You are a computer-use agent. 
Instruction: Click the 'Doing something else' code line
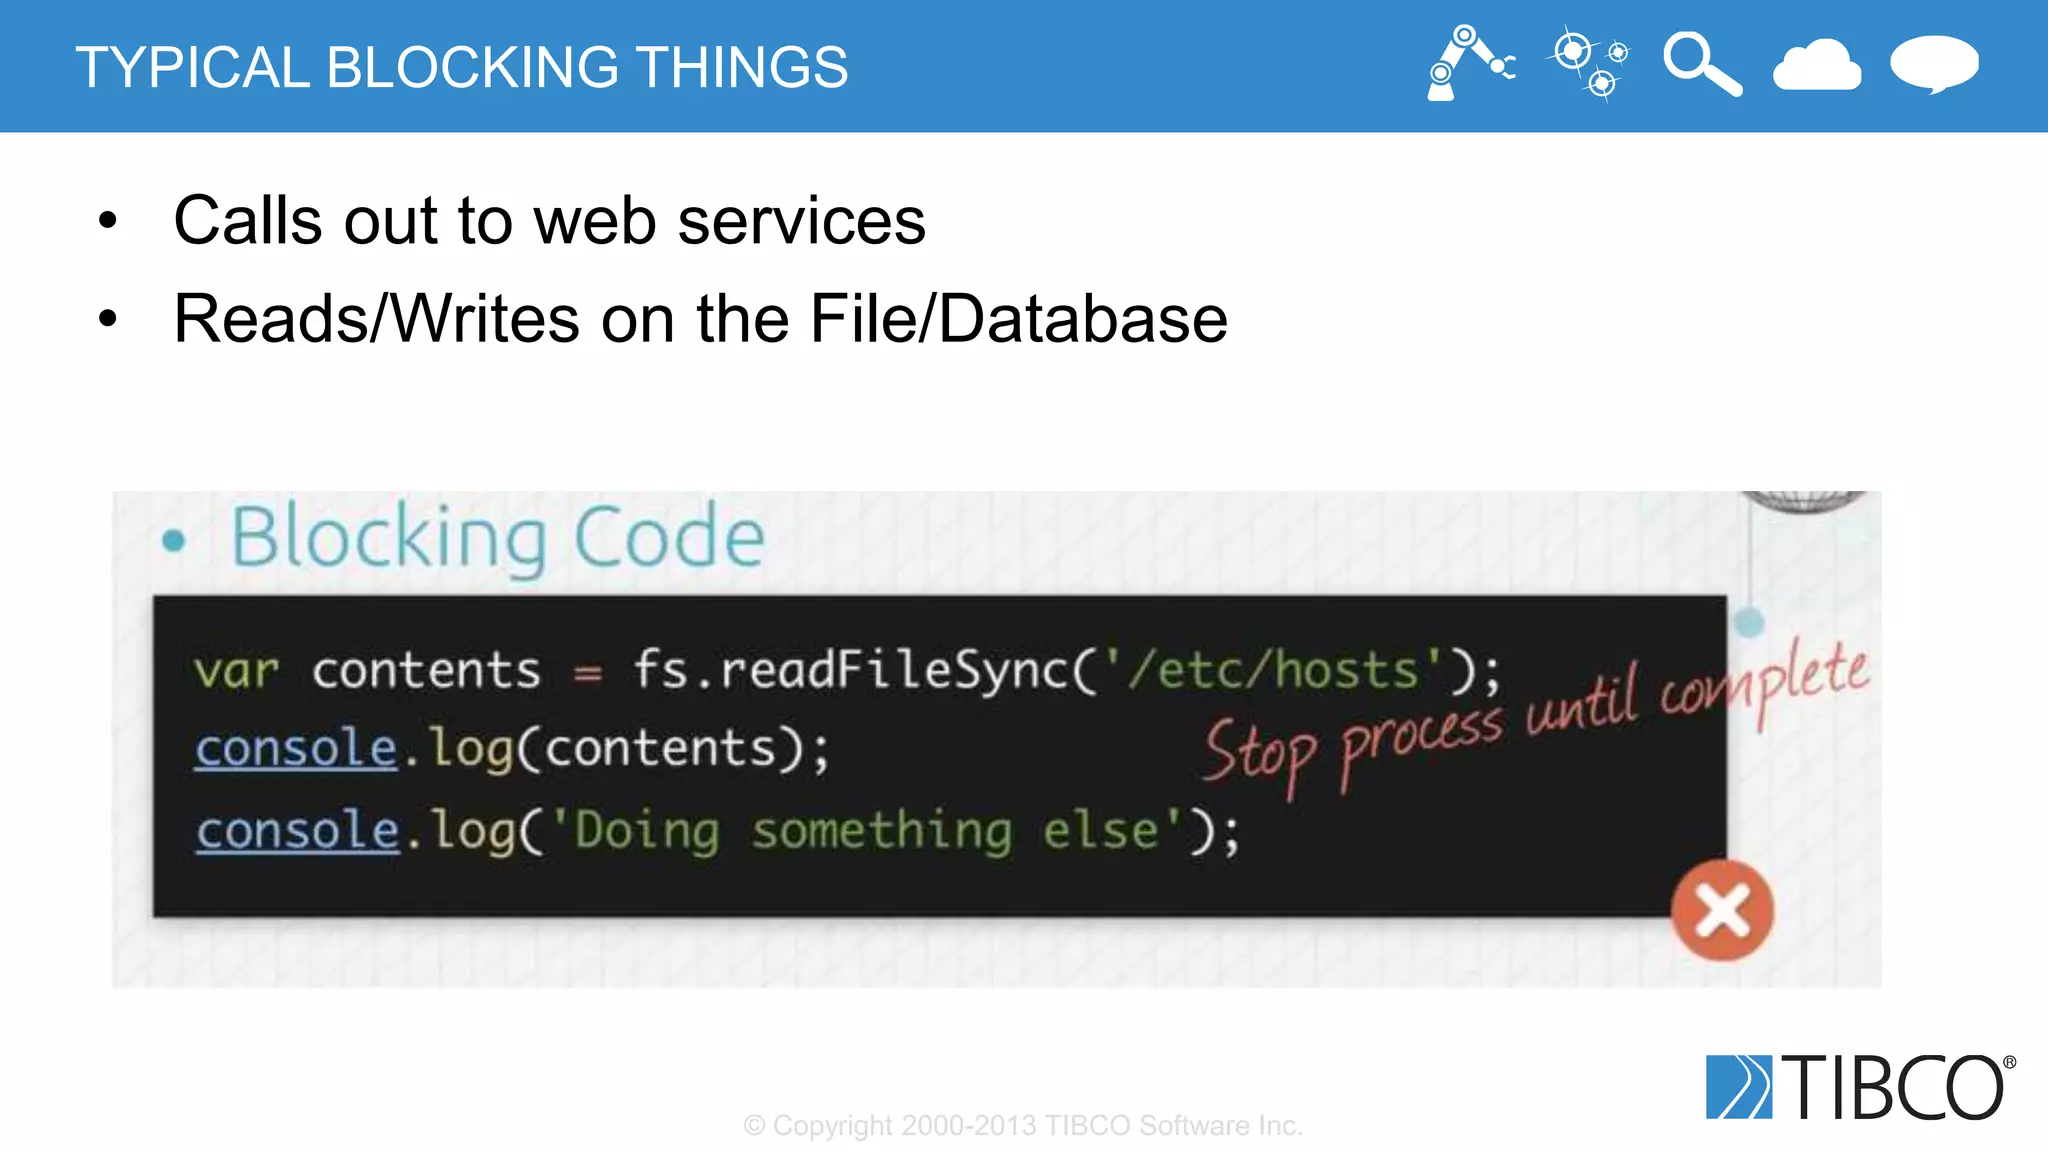pyautogui.click(x=717, y=832)
